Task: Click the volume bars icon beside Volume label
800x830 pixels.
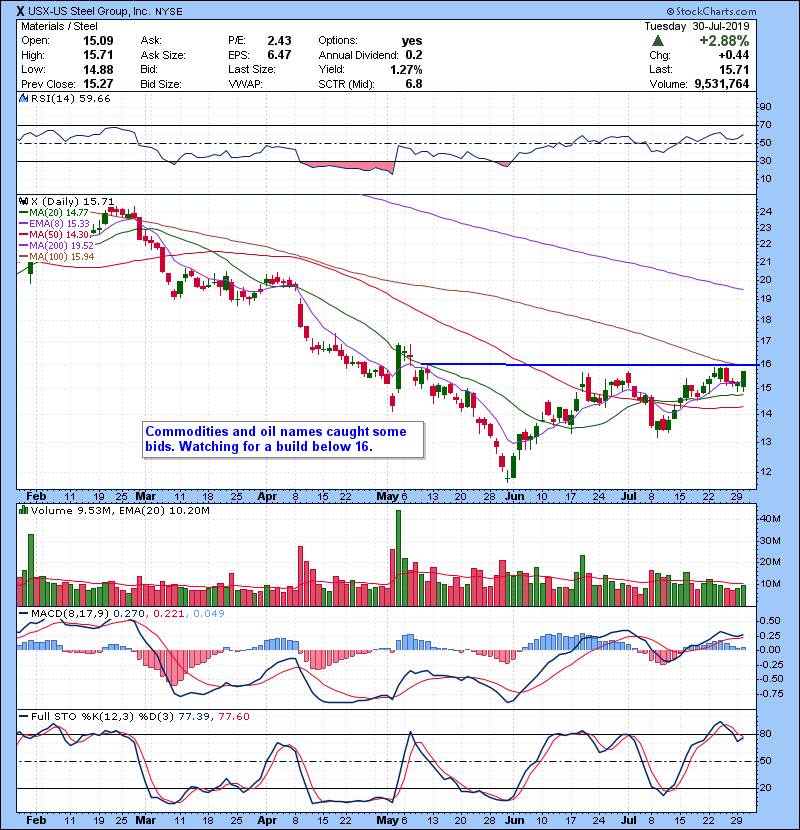Action: [x=23, y=510]
